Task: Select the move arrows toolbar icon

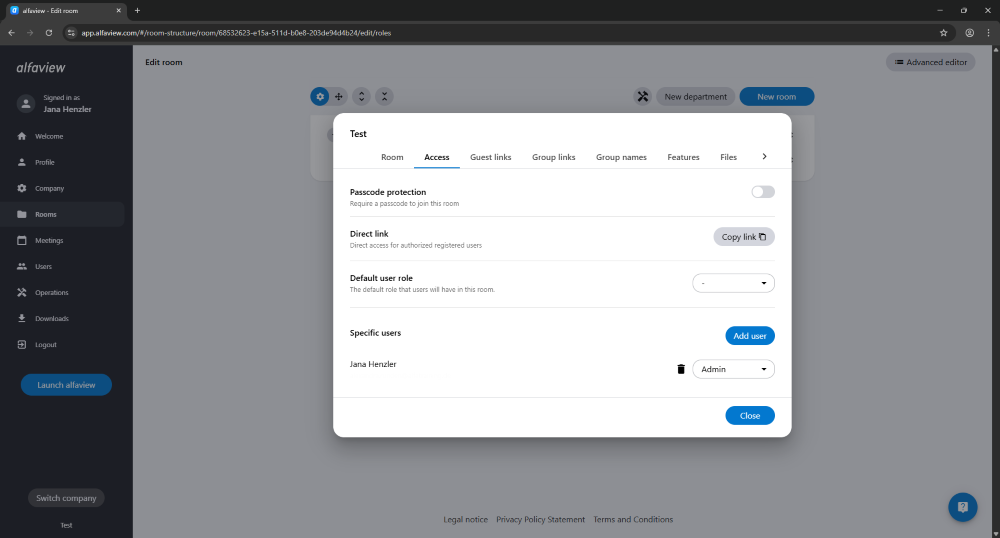Action: [339, 96]
